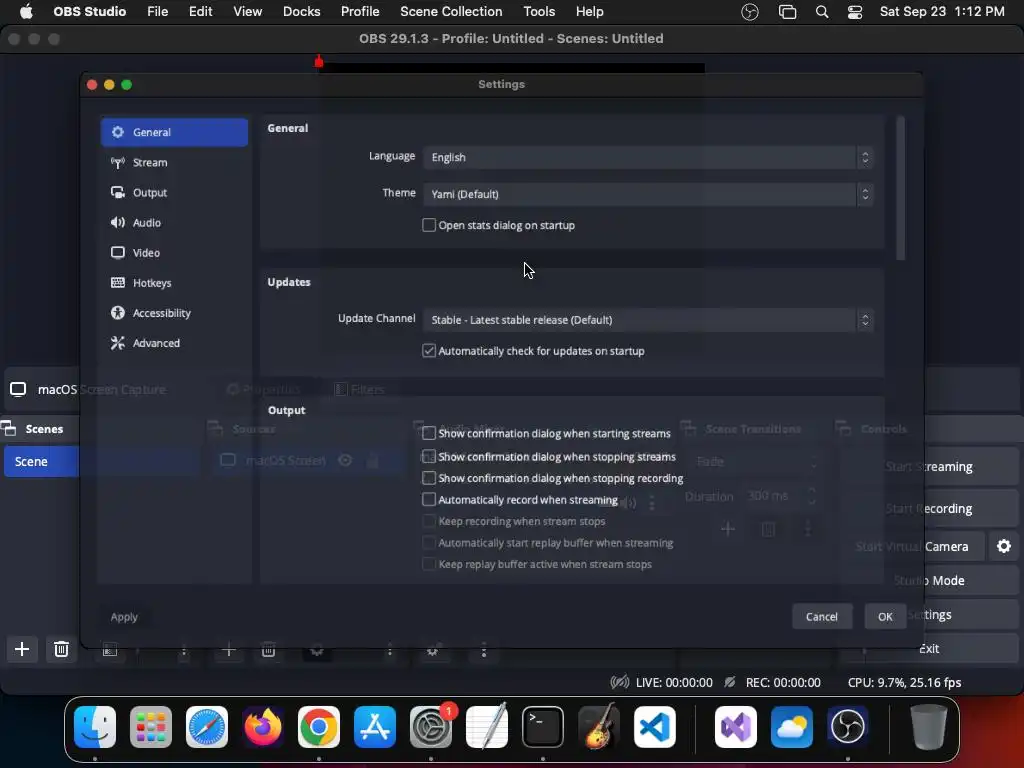Open the Tools menu
Screen dimensions: 1024x768
(x=539, y=12)
